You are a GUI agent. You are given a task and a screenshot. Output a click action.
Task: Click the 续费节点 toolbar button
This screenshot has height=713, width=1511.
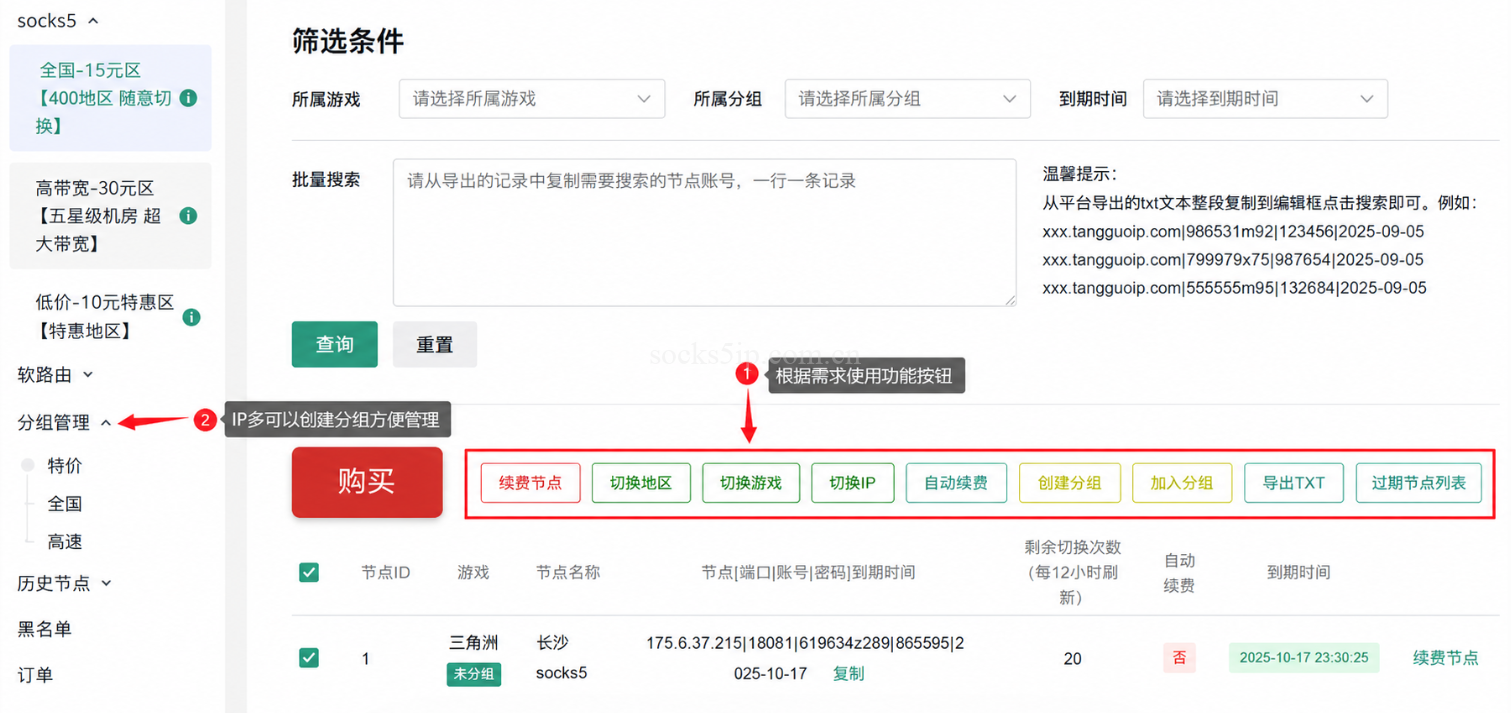531,483
